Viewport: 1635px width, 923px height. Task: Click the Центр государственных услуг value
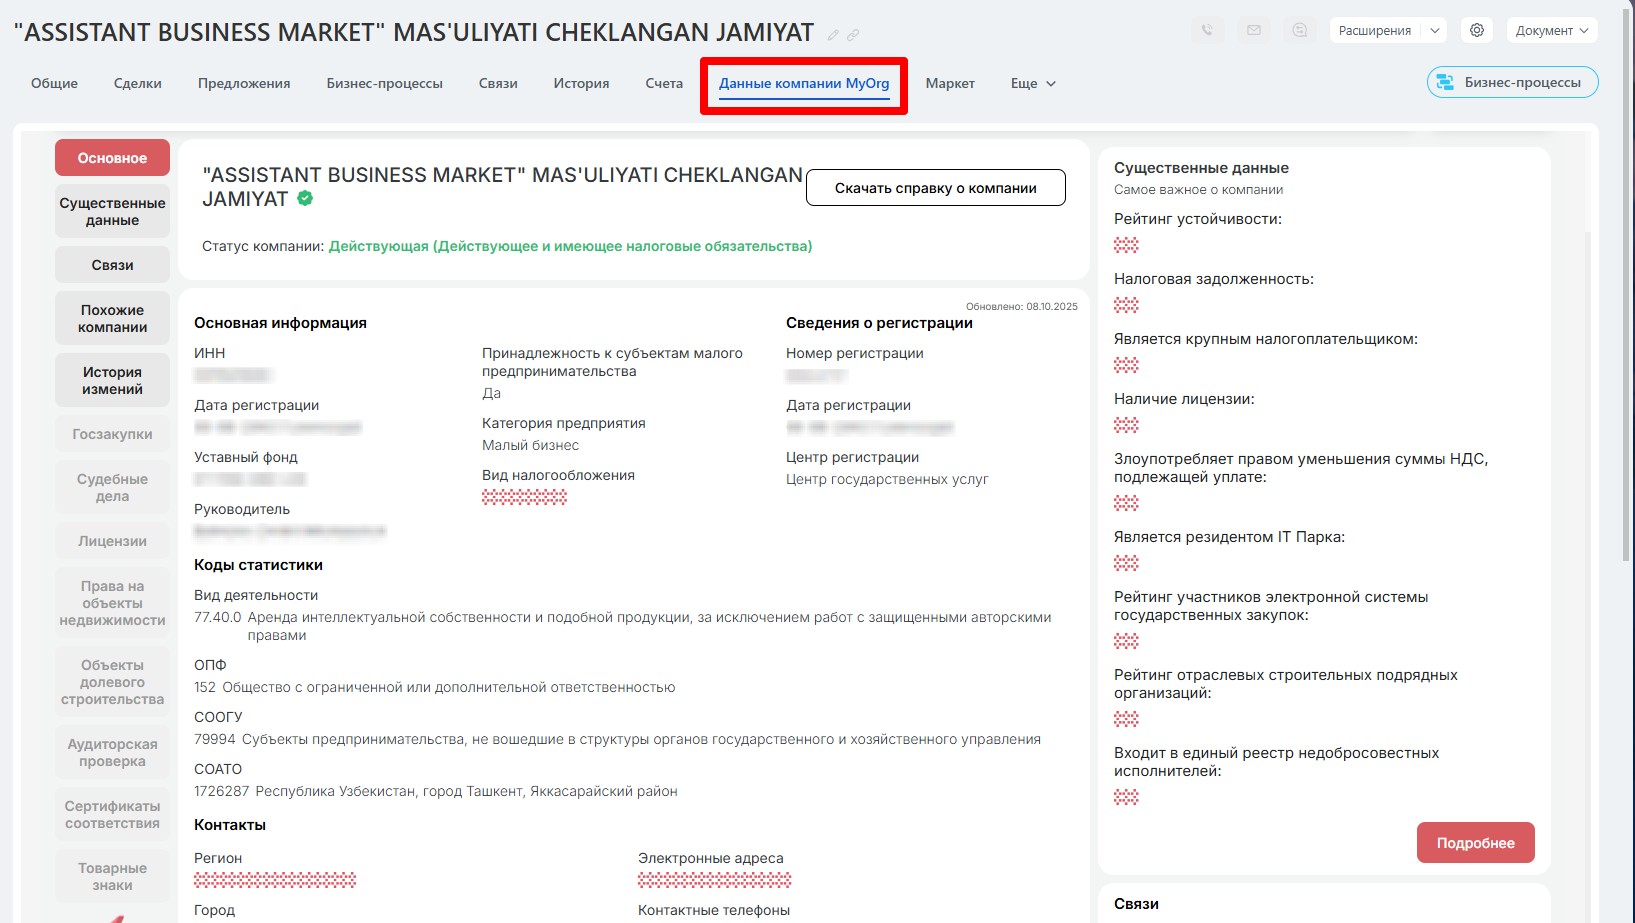pyautogui.click(x=887, y=479)
